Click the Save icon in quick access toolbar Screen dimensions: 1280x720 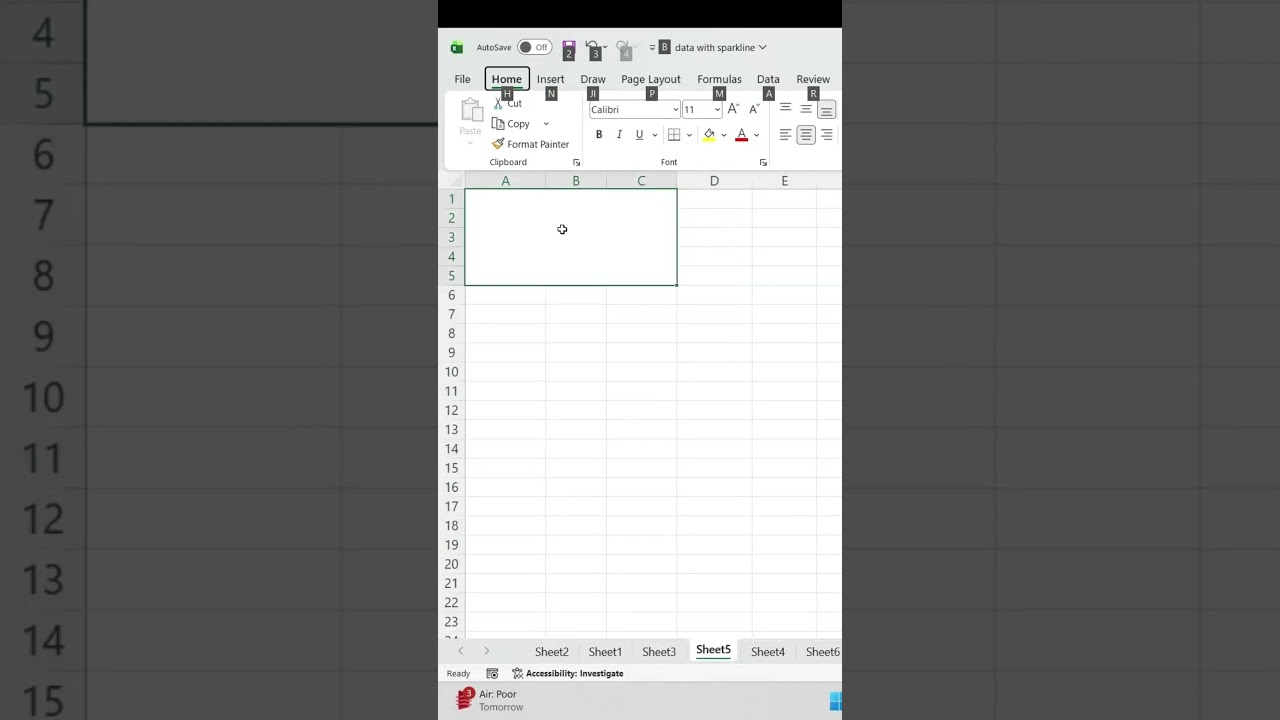(x=568, y=47)
